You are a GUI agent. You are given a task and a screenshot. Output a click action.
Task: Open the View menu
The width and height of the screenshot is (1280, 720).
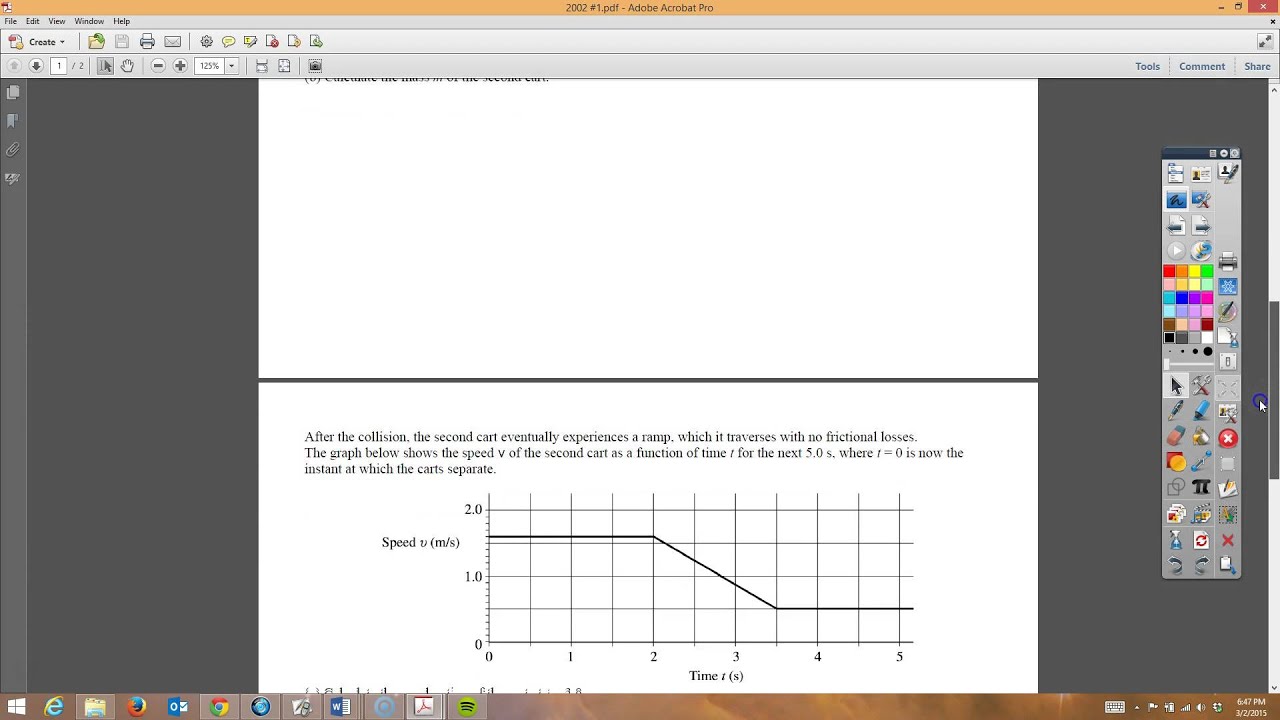[57, 21]
